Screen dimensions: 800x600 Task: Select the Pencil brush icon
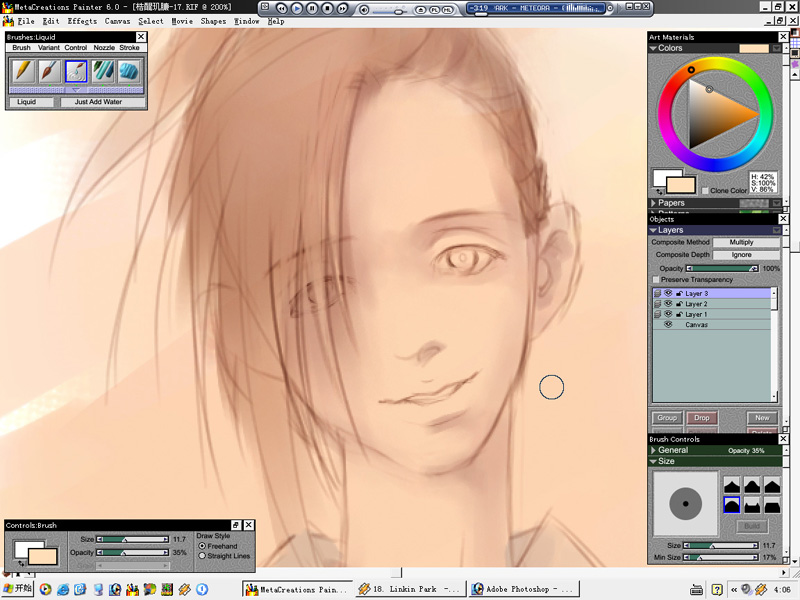pyautogui.click(x=22, y=71)
